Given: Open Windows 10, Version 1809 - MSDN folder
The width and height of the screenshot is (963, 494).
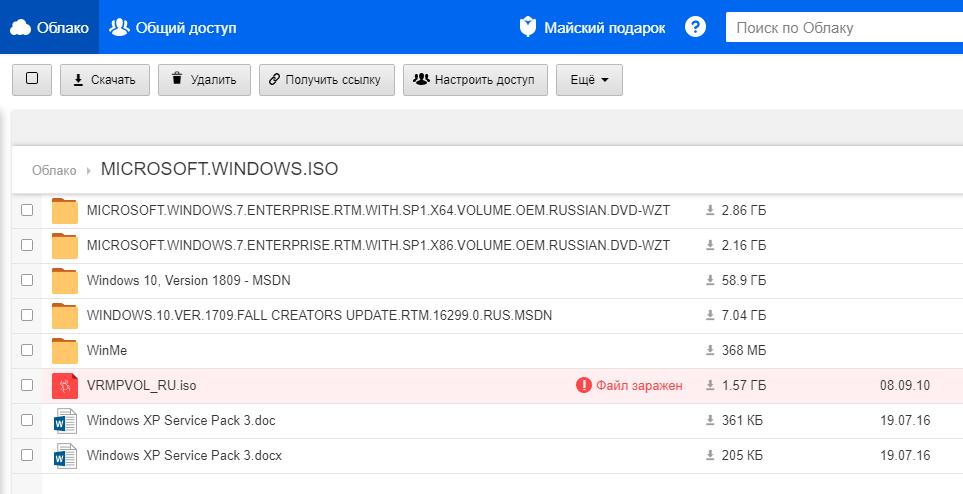Looking at the screenshot, I should [x=189, y=280].
